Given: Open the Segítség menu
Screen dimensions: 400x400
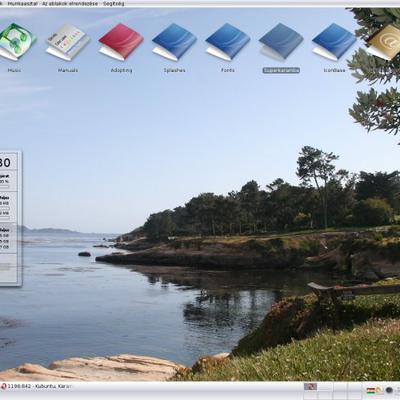Looking at the screenshot, I should click(113, 4).
